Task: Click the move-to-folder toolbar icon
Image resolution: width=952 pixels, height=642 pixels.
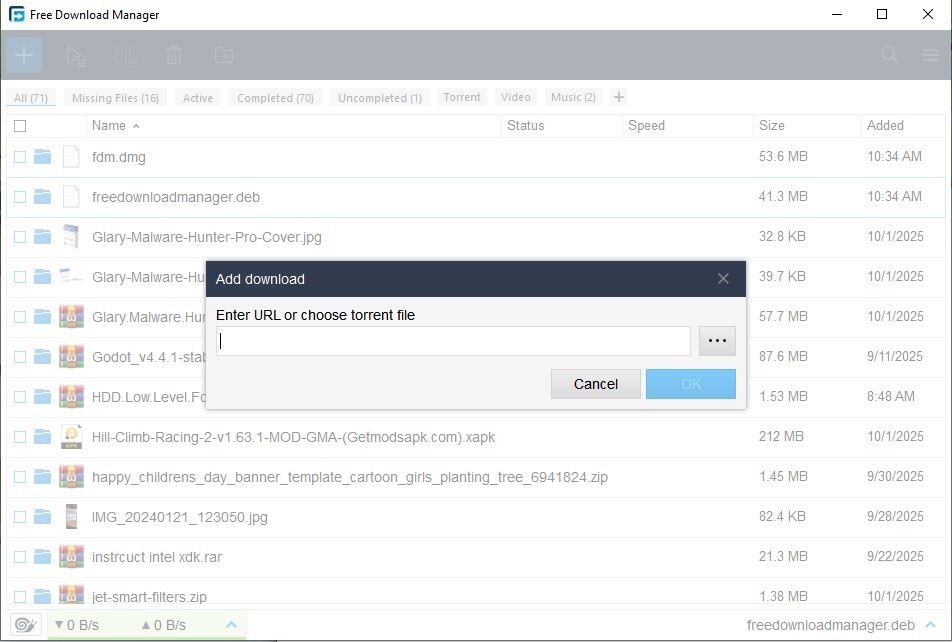Action: [223, 56]
